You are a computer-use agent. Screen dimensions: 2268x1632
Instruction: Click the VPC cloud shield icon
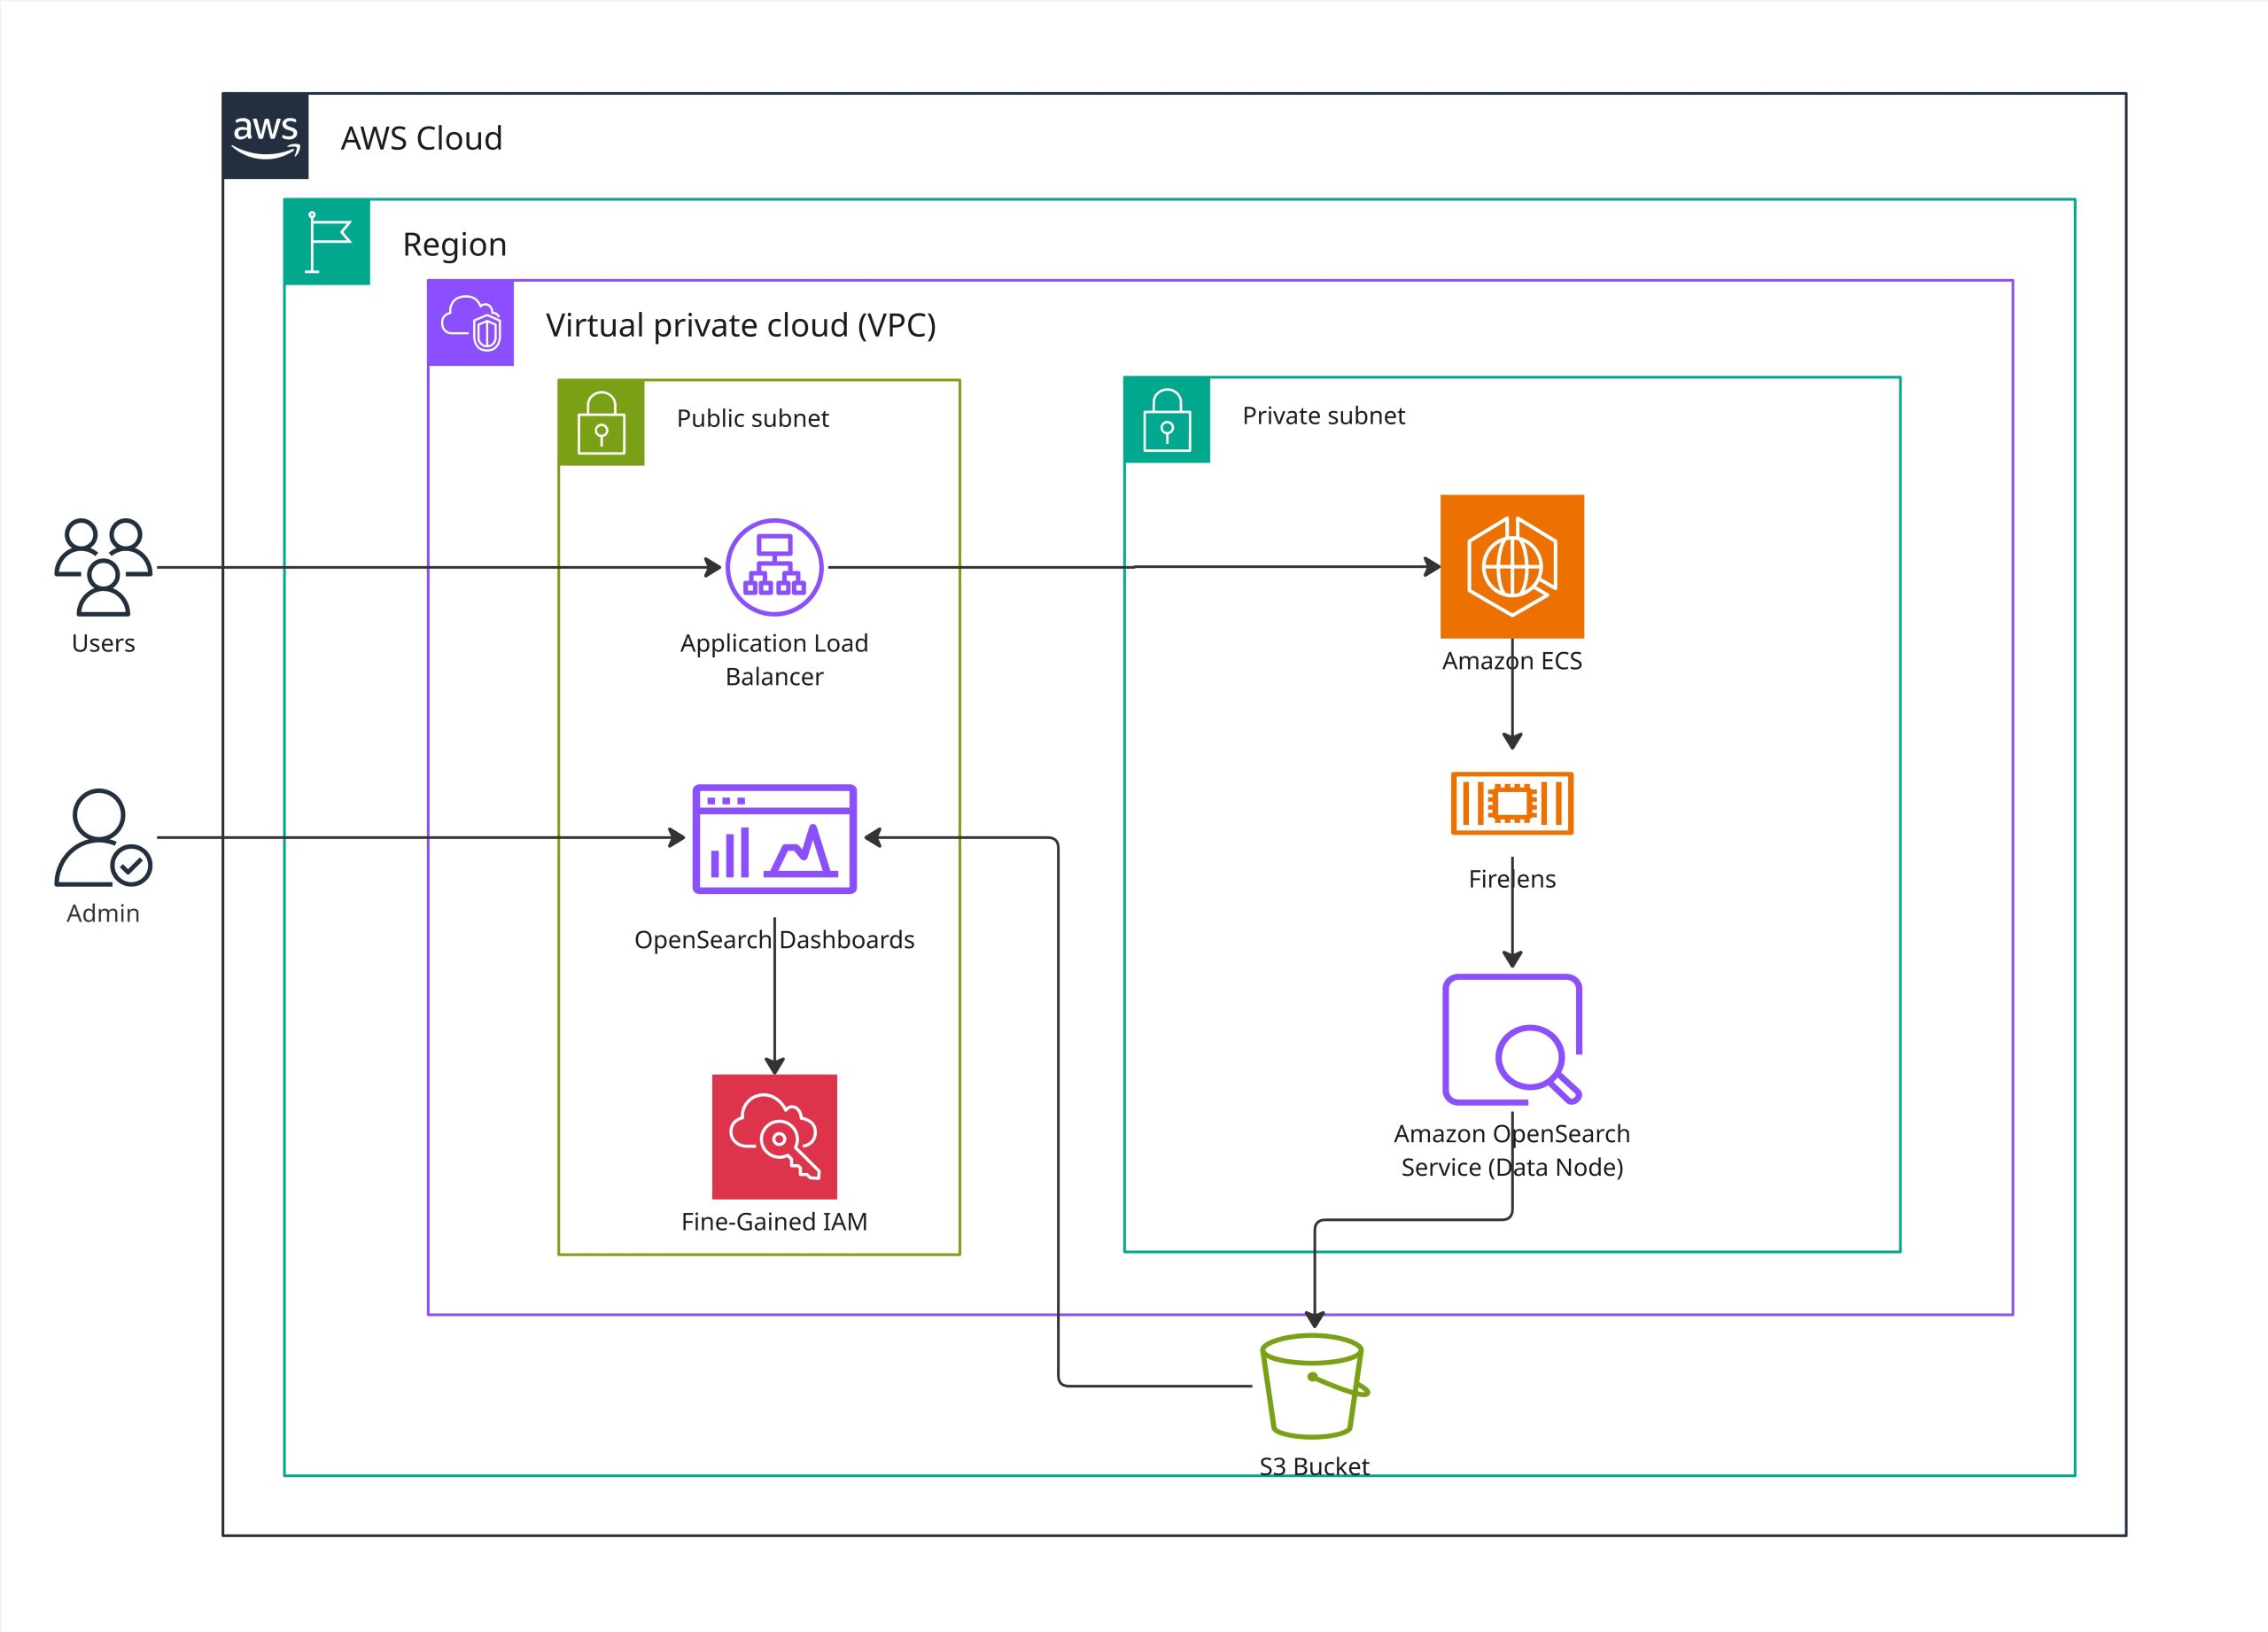(x=470, y=323)
